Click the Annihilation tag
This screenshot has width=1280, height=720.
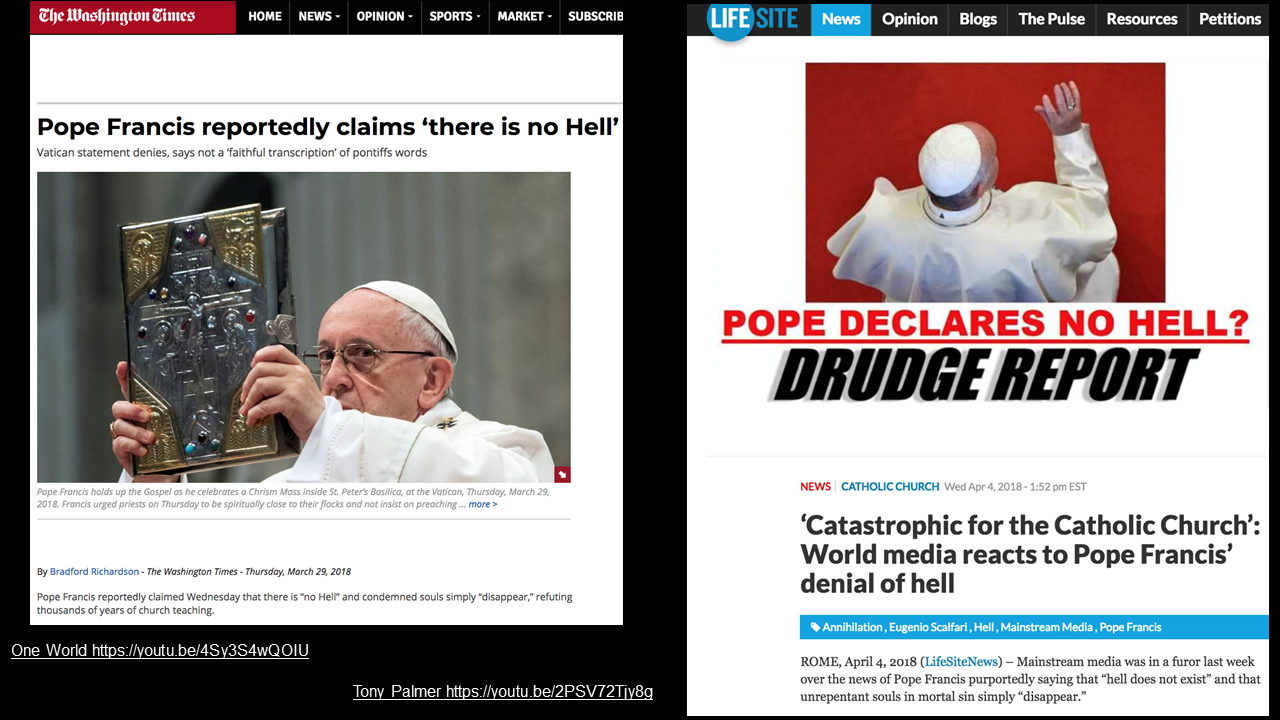click(x=852, y=627)
